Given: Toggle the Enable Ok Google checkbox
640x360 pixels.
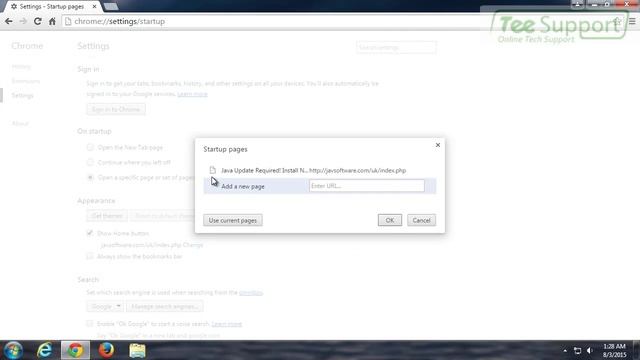Looking at the screenshot, I should tap(90, 324).
